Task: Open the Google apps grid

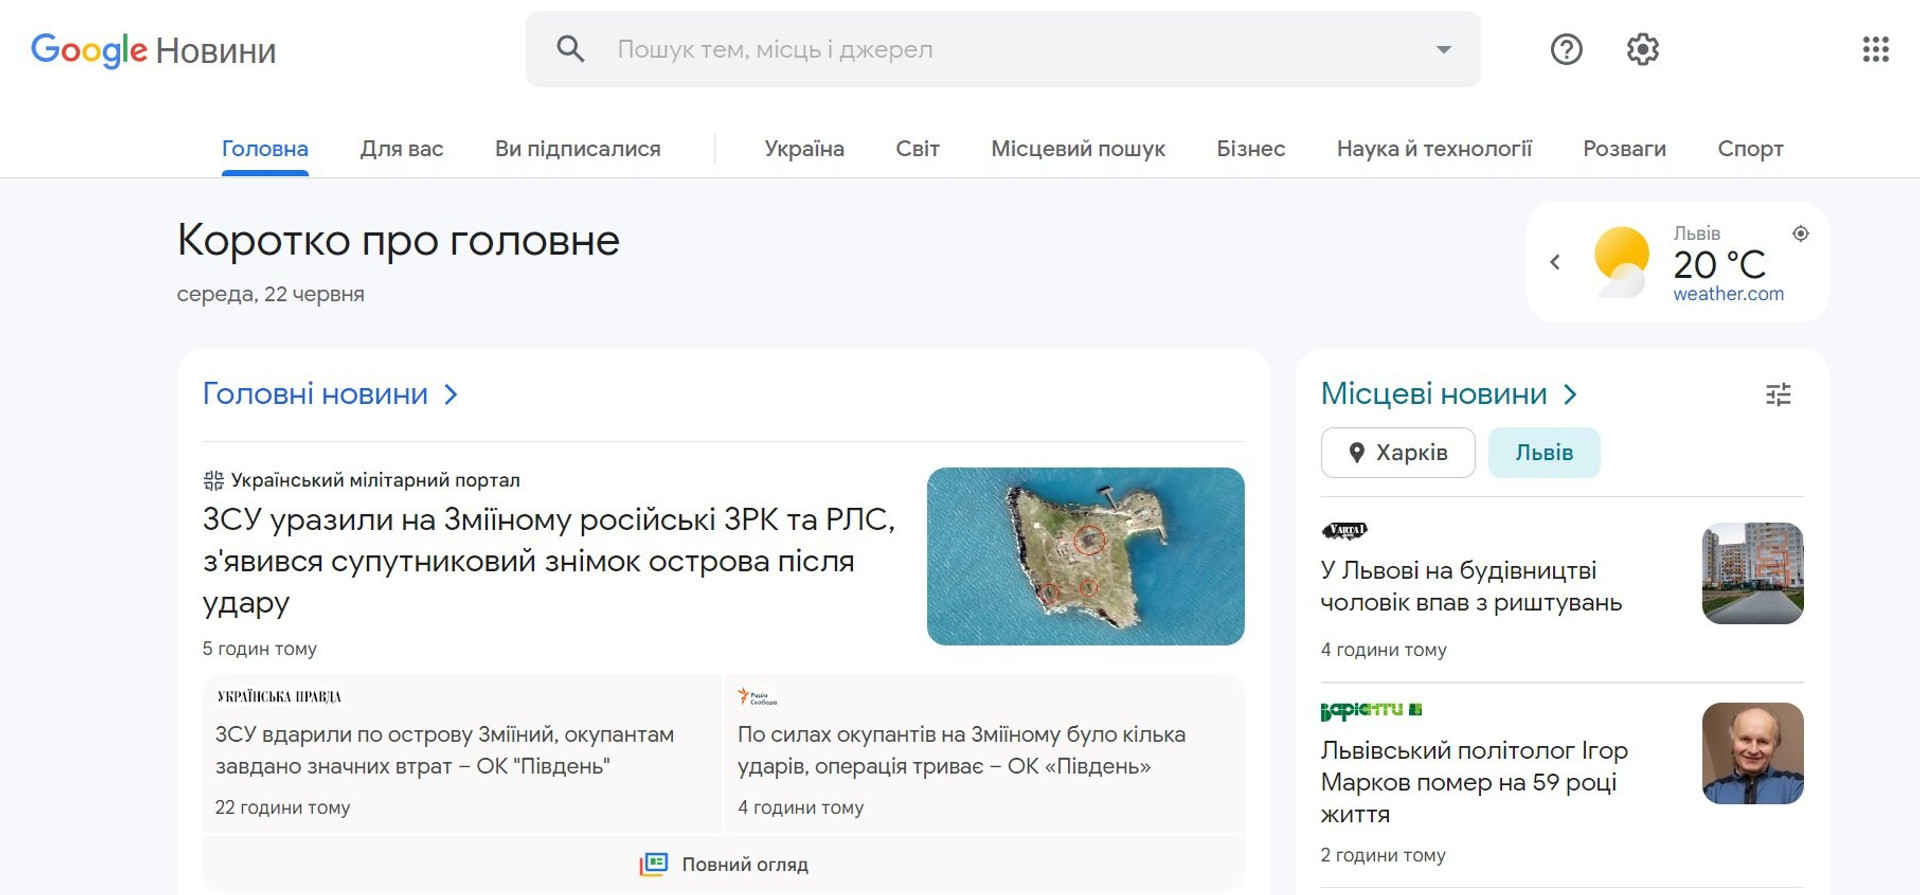Action: 1875,49
